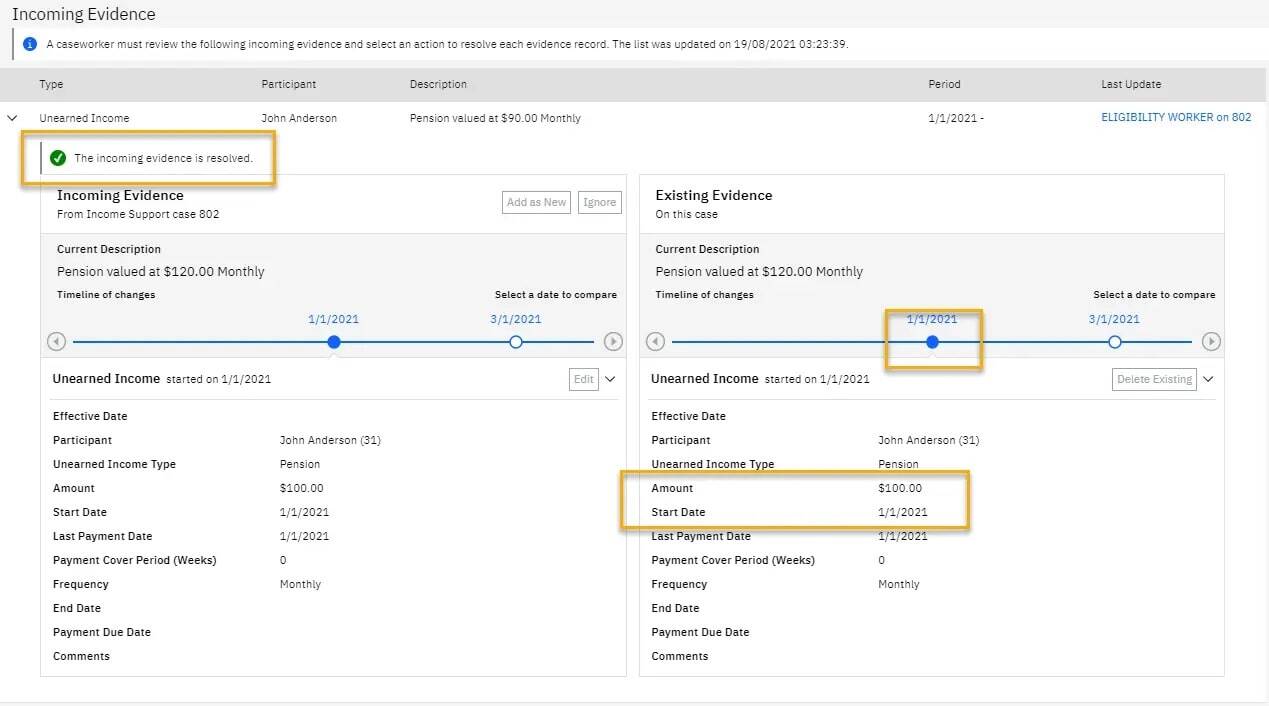The height and width of the screenshot is (706, 1269).
Task: Select 1/1/2021 marker on Existing Evidence timeline
Action: coord(932,342)
